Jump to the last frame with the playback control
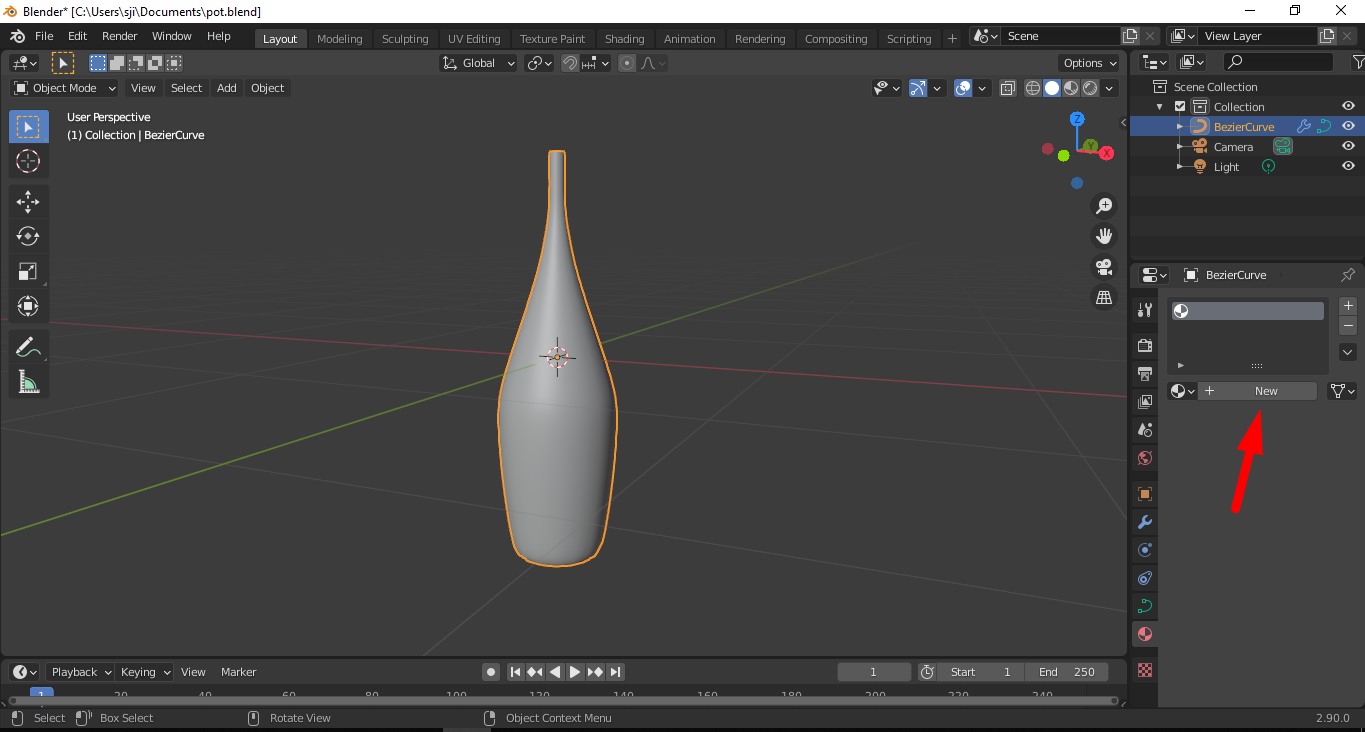The width and height of the screenshot is (1365, 732). pyautogui.click(x=616, y=671)
